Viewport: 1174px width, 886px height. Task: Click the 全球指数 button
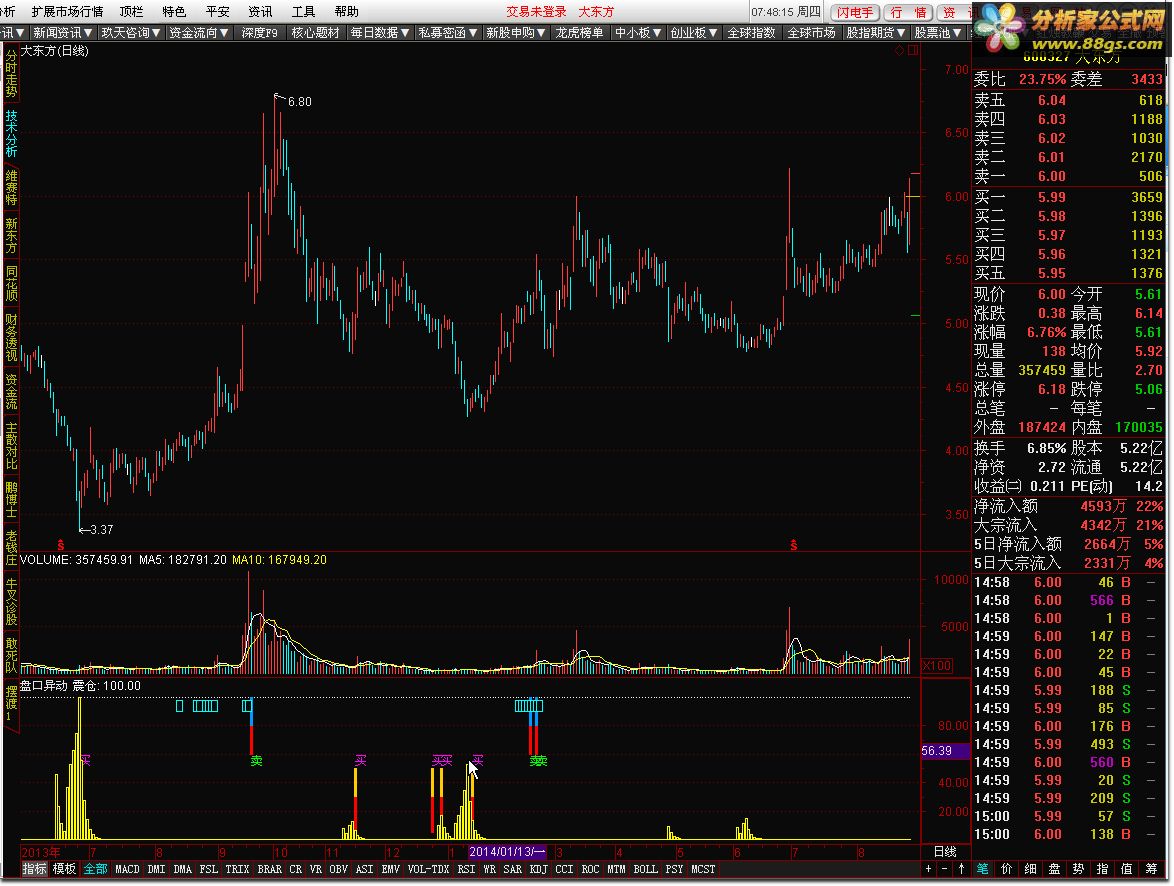752,32
